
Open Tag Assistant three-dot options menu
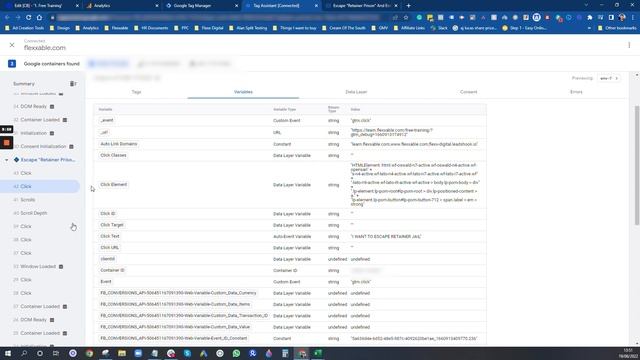[629, 45]
